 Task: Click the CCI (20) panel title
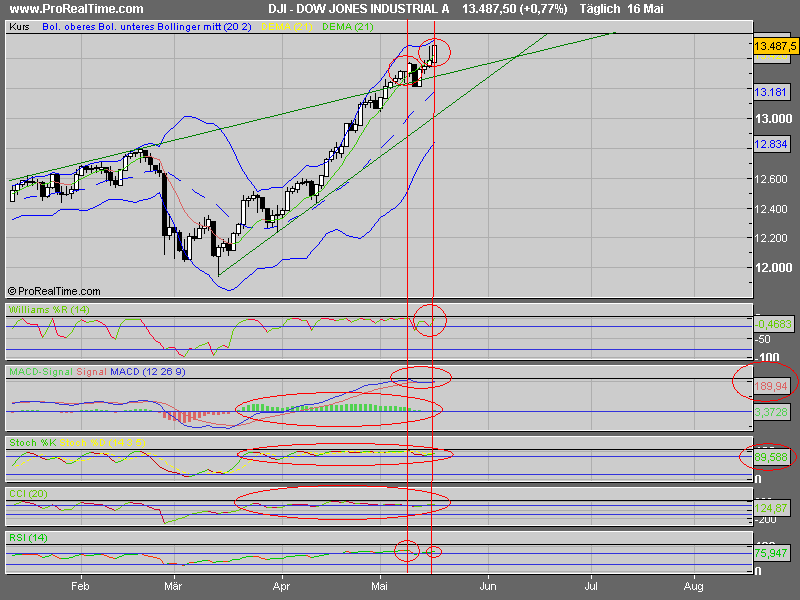click(x=28, y=494)
